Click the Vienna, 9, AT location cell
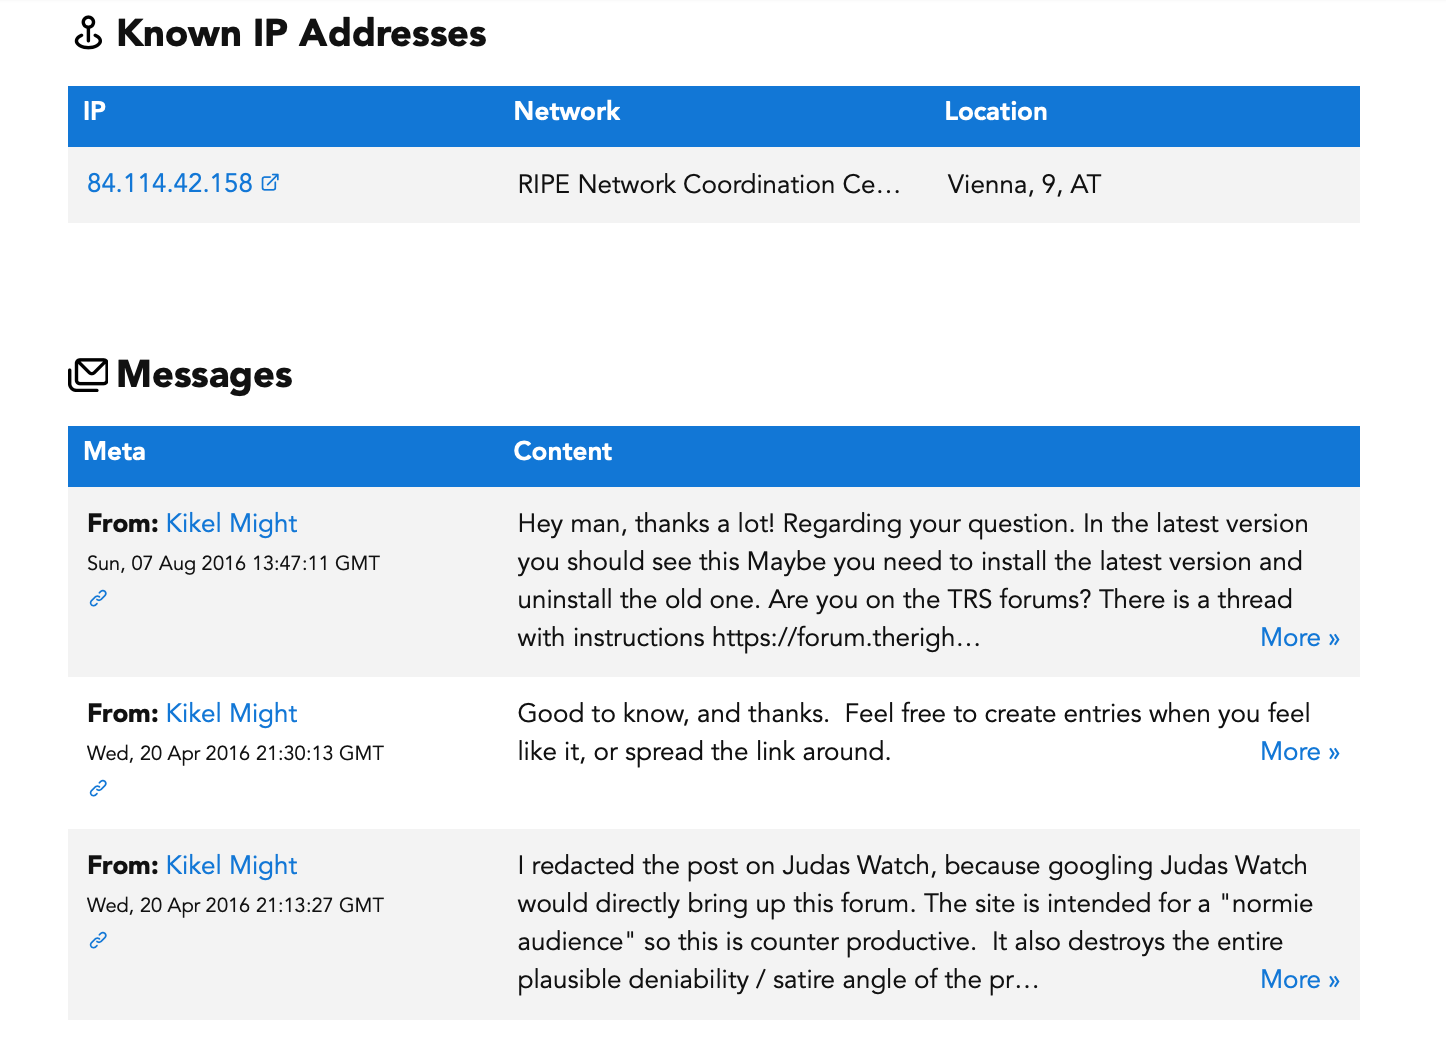1446x1038 pixels. tap(1024, 184)
